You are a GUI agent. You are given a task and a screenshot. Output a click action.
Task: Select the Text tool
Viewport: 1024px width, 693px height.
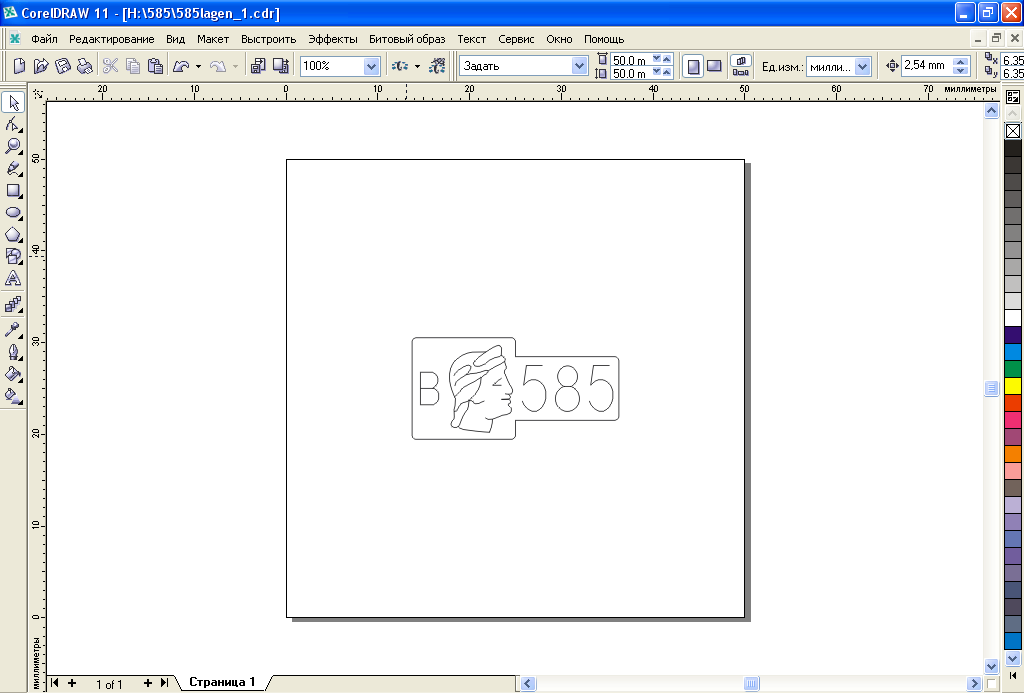(x=13, y=279)
